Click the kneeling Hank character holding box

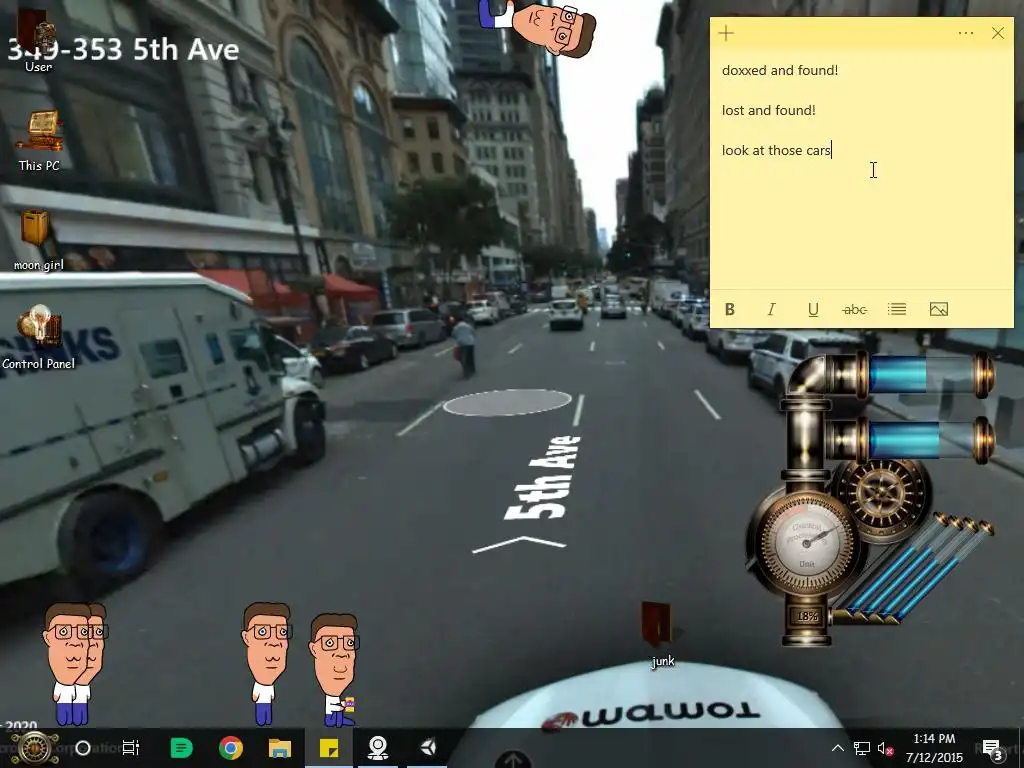pos(334,670)
